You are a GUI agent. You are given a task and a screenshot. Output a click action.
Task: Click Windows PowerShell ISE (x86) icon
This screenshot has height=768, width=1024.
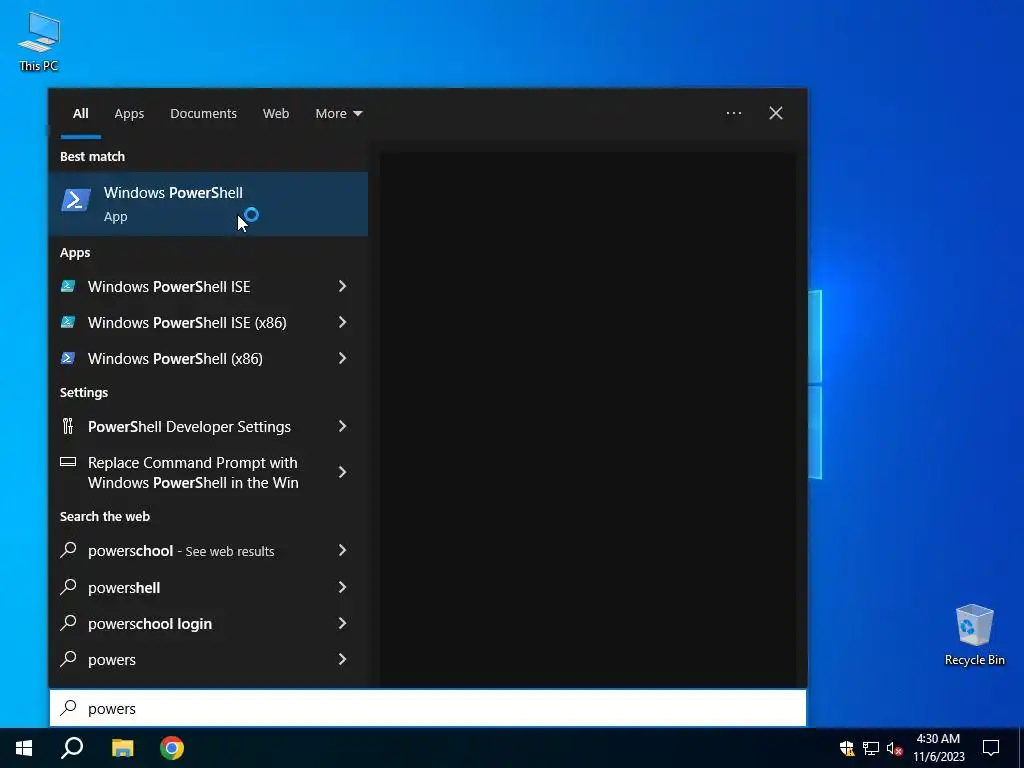(68, 322)
